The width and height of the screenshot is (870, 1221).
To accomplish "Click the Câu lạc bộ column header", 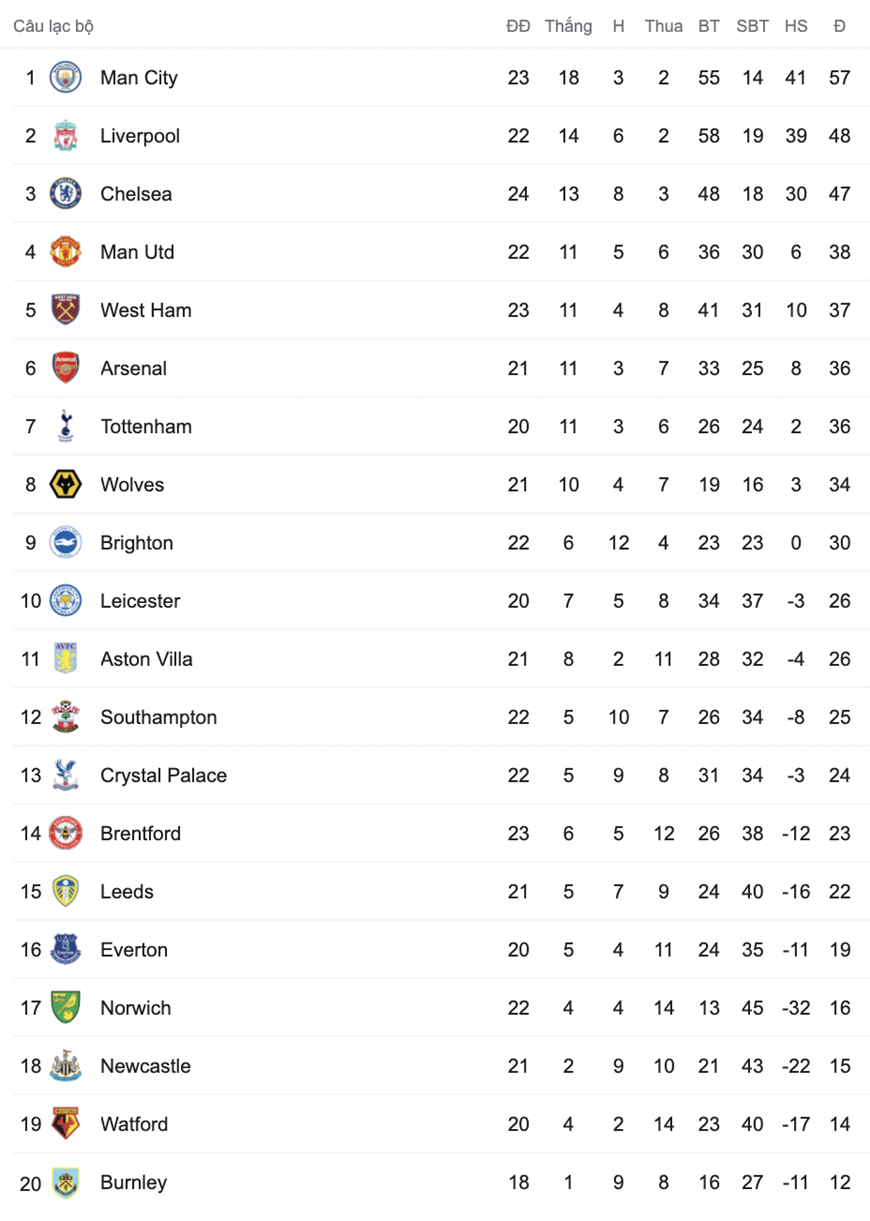I will pos(53,26).
